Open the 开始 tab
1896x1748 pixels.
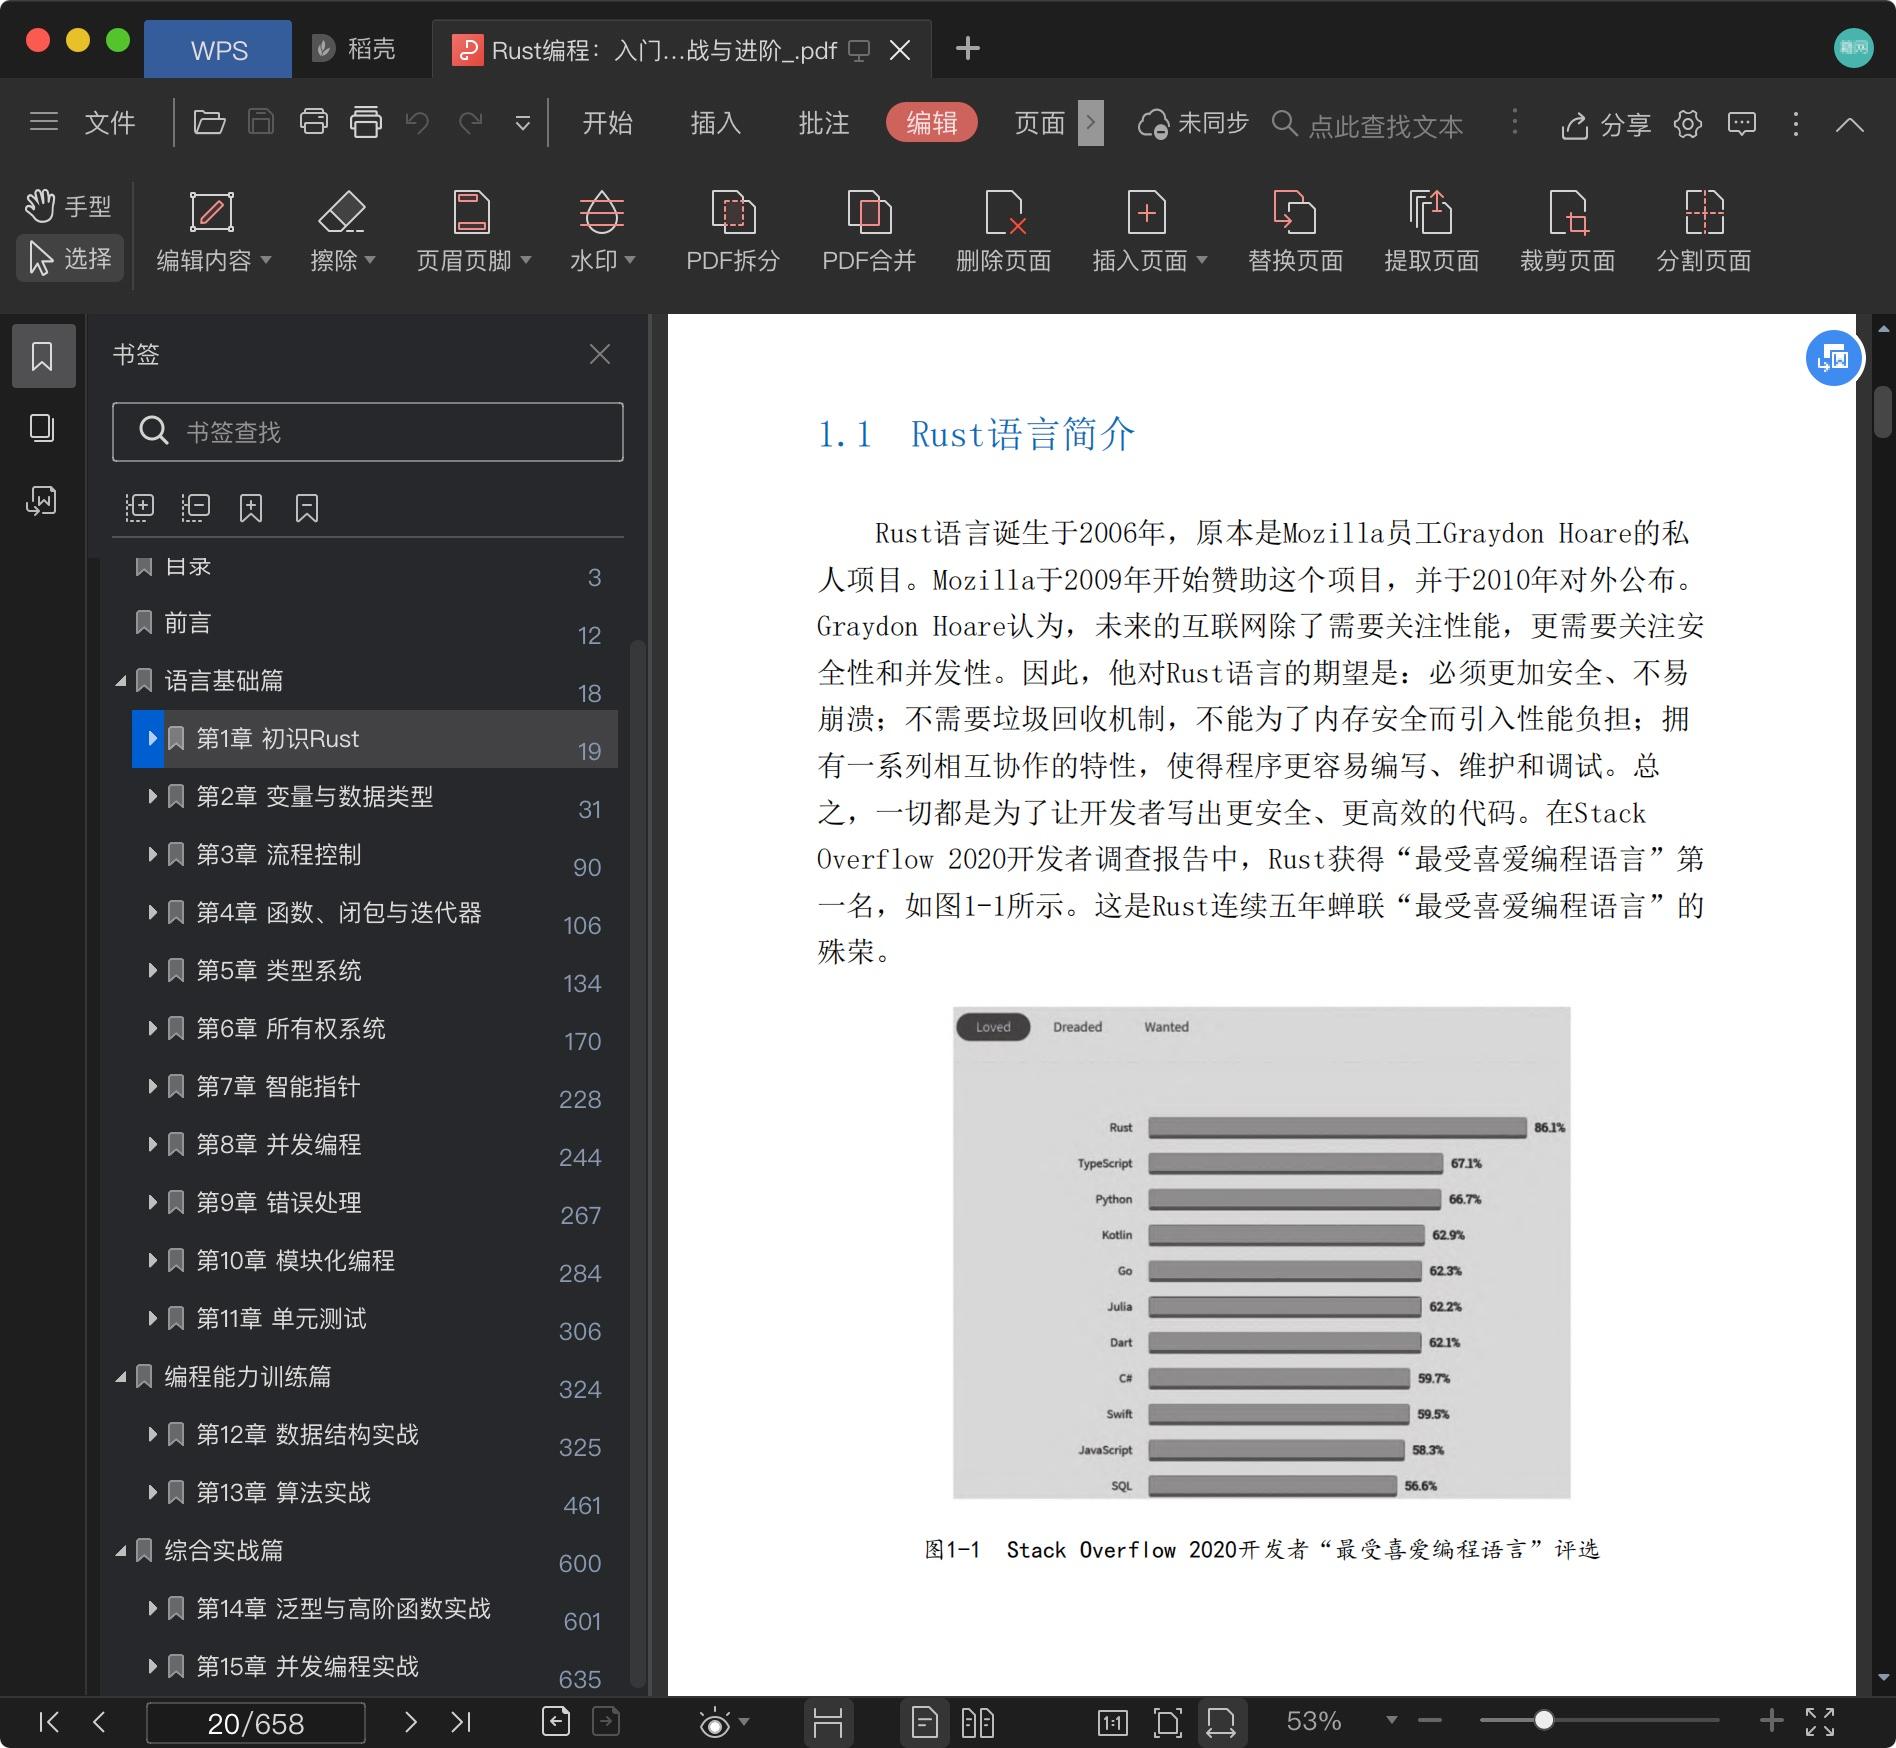click(x=607, y=122)
